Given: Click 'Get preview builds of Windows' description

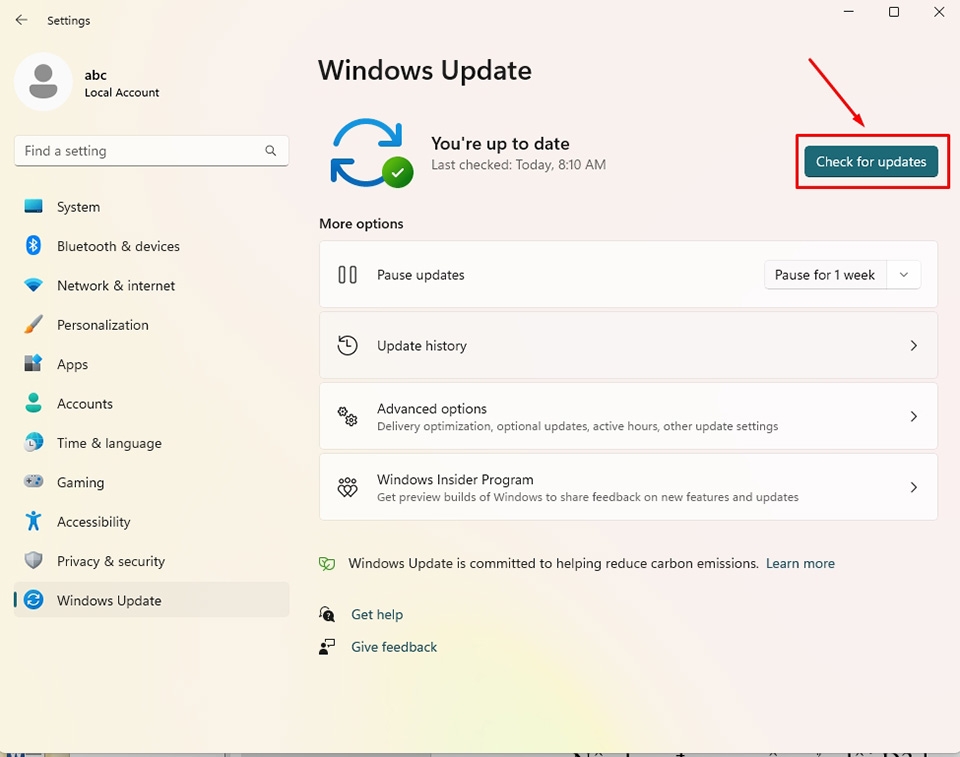Looking at the screenshot, I should (x=588, y=497).
